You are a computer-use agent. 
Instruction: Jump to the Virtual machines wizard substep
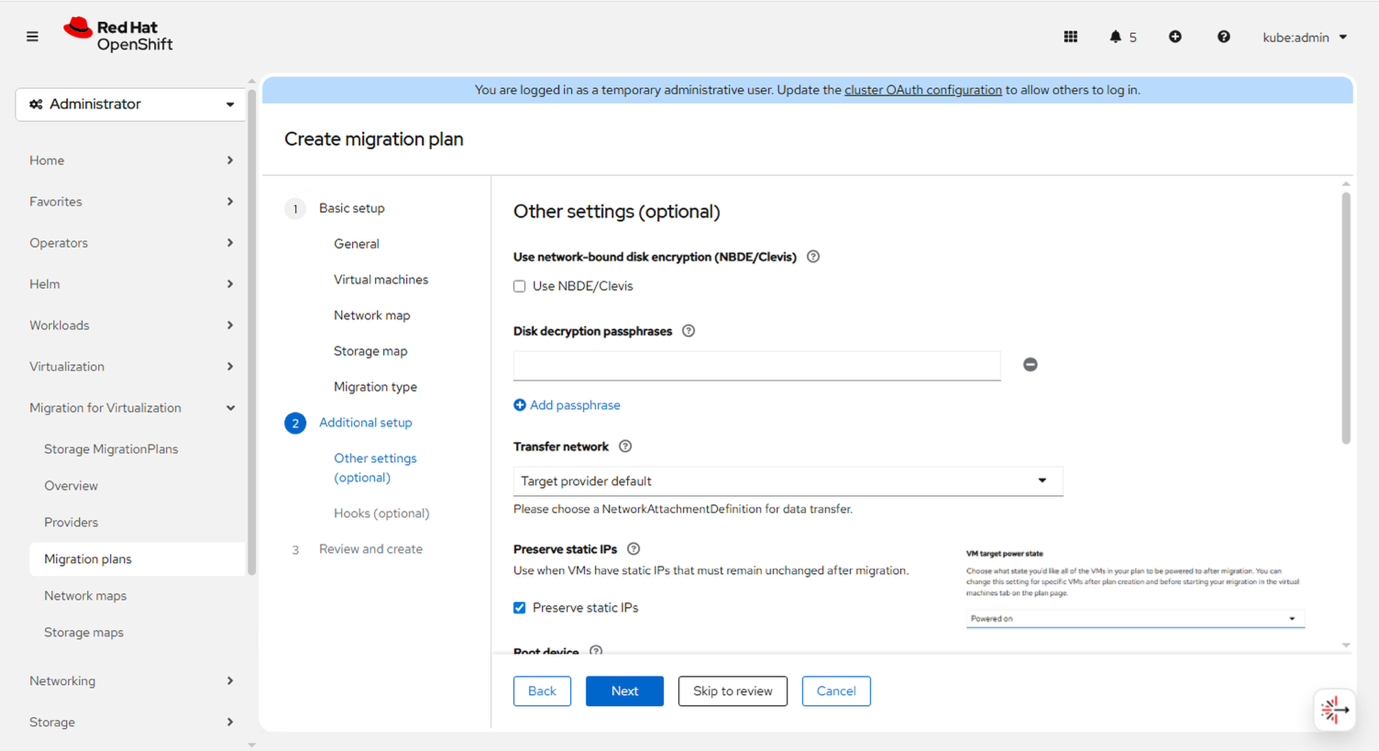point(381,280)
